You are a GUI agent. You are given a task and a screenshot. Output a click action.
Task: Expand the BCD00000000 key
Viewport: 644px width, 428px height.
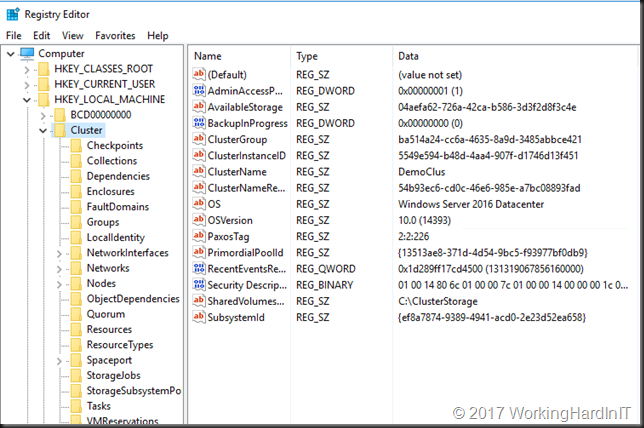point(43,116)
